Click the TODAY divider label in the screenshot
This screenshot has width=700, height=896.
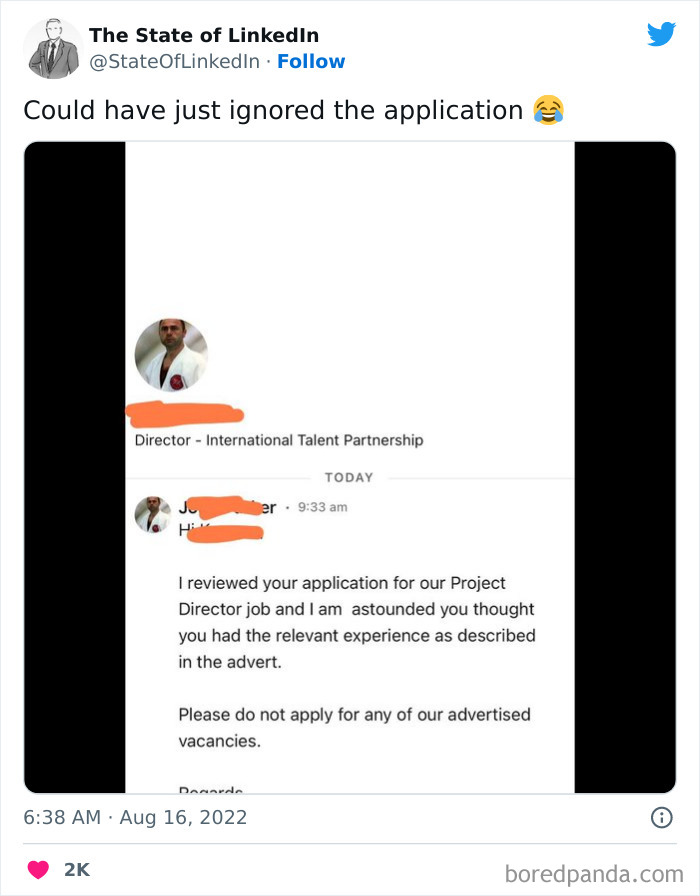[x=349, y=477]
